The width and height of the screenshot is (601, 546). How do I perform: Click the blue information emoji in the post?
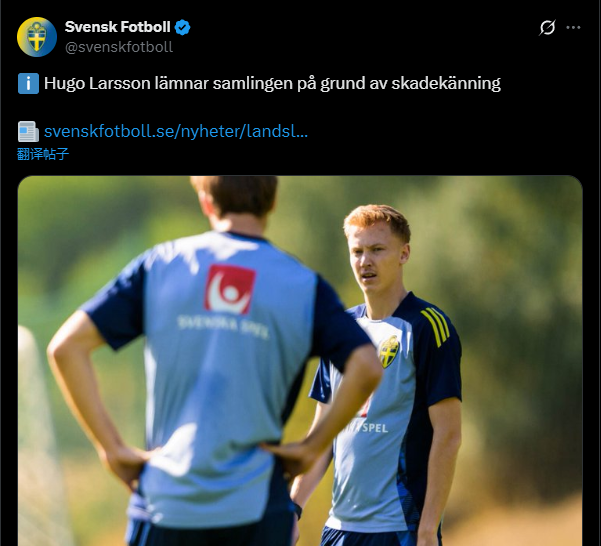coord(28,84)
